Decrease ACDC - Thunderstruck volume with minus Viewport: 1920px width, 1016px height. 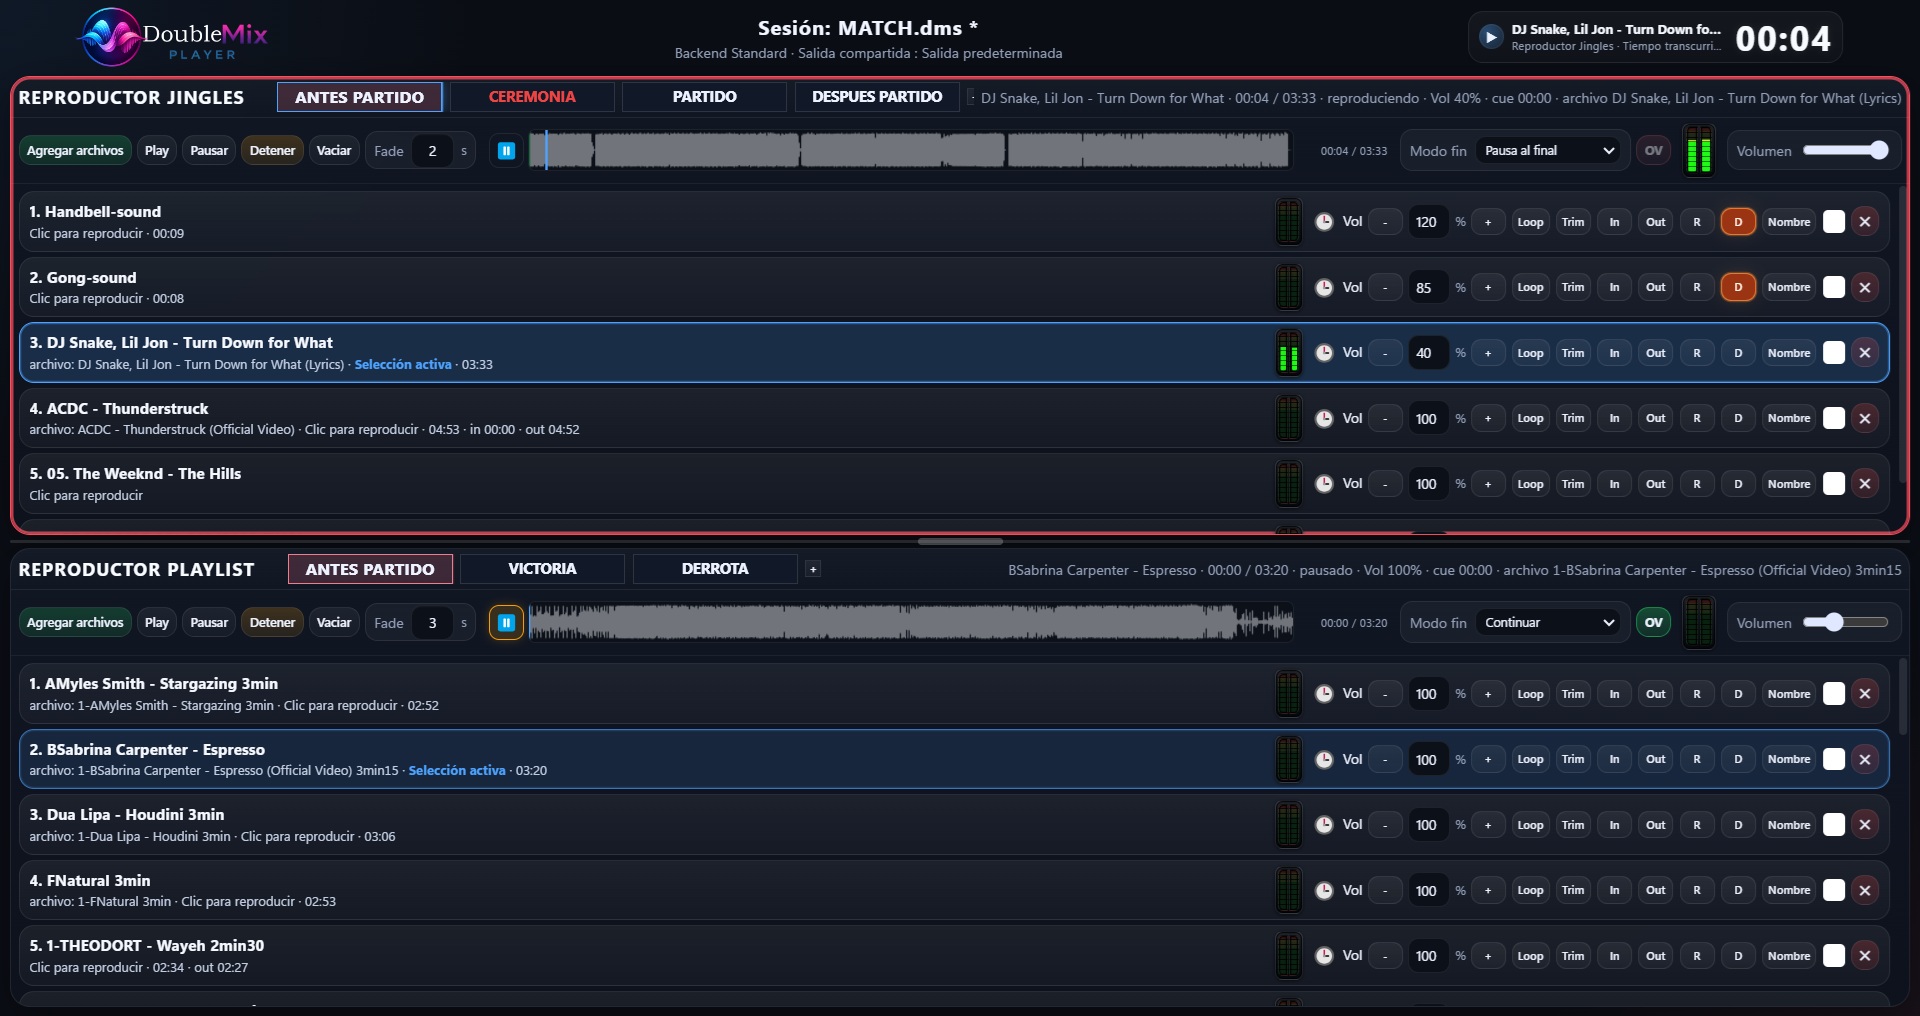click(x=1385, y=419)
